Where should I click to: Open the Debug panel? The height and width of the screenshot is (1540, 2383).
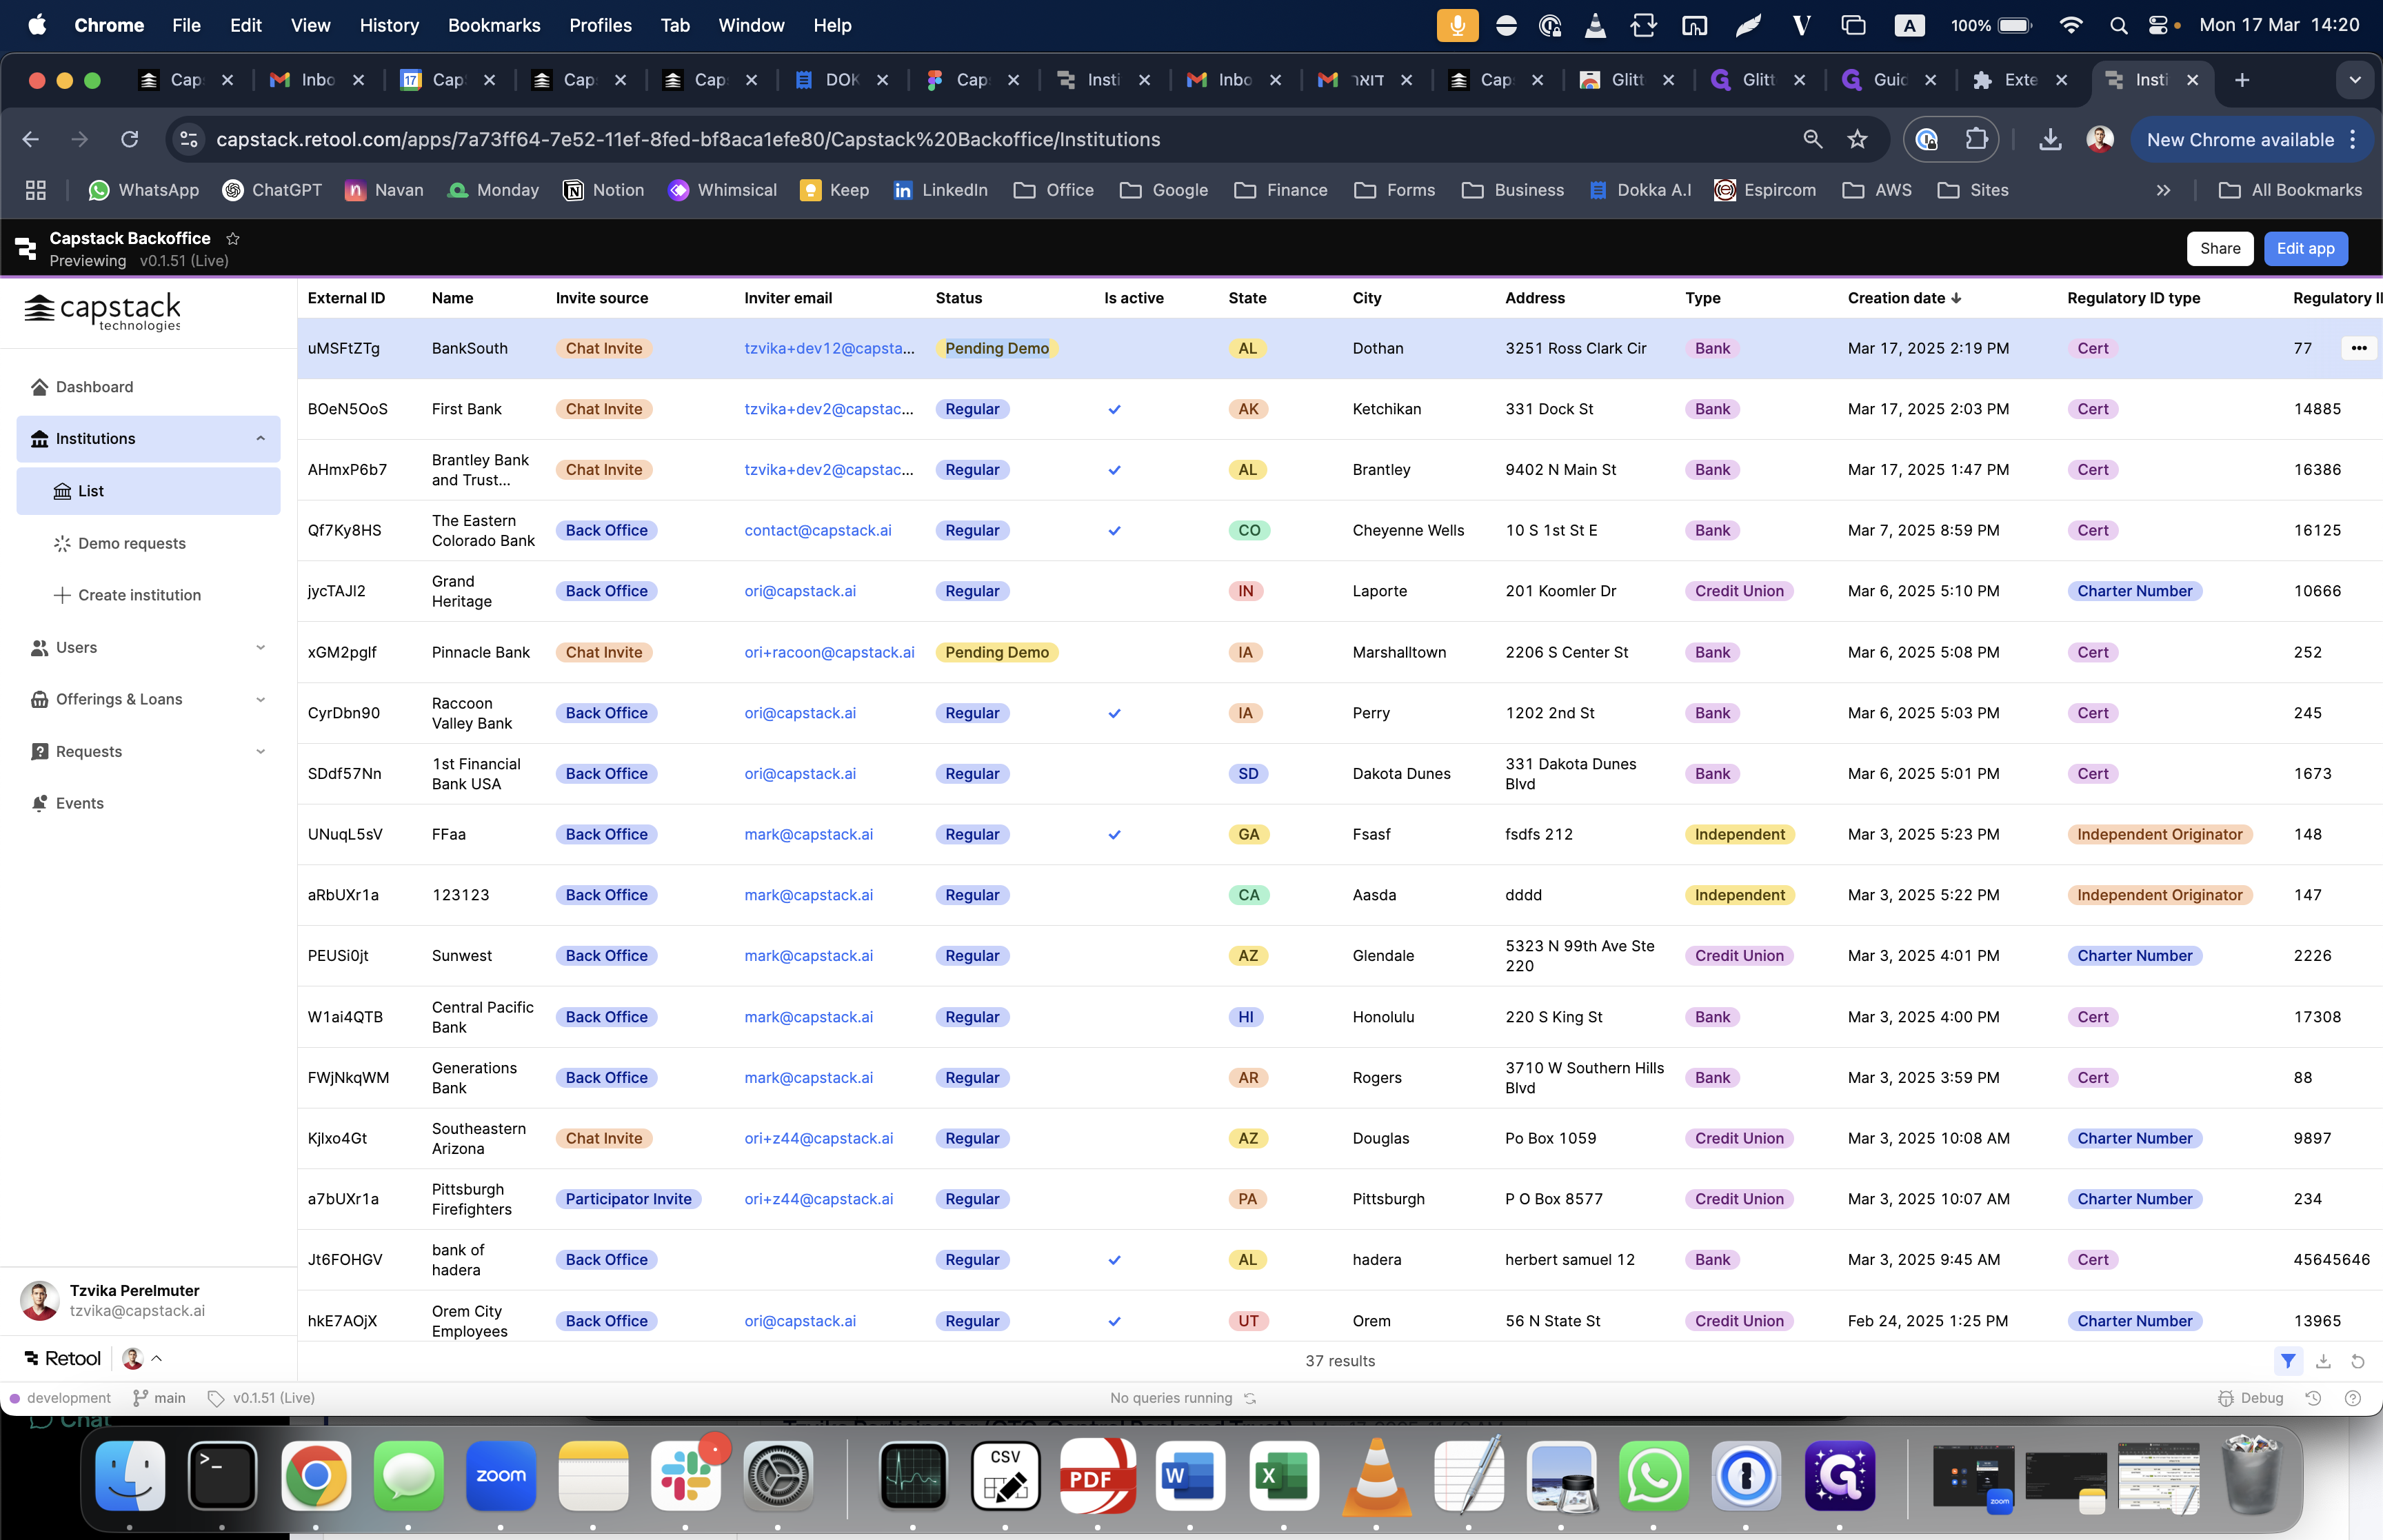coord(2250,1398)
